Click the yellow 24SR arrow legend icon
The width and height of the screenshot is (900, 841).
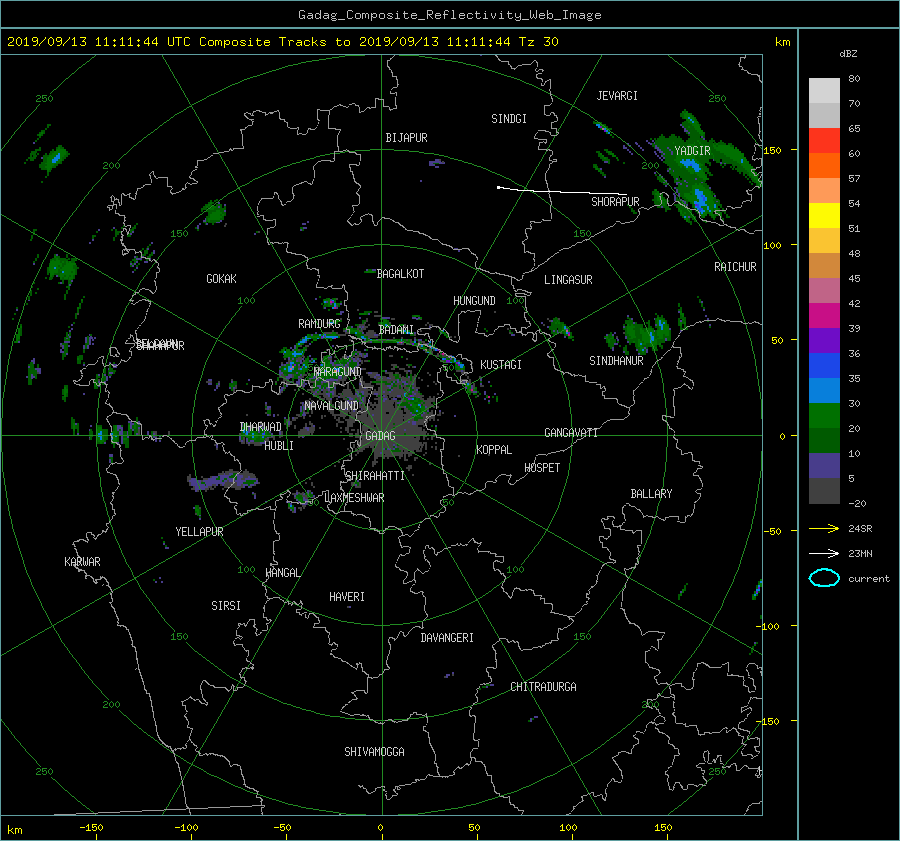(x=824, y=528)
